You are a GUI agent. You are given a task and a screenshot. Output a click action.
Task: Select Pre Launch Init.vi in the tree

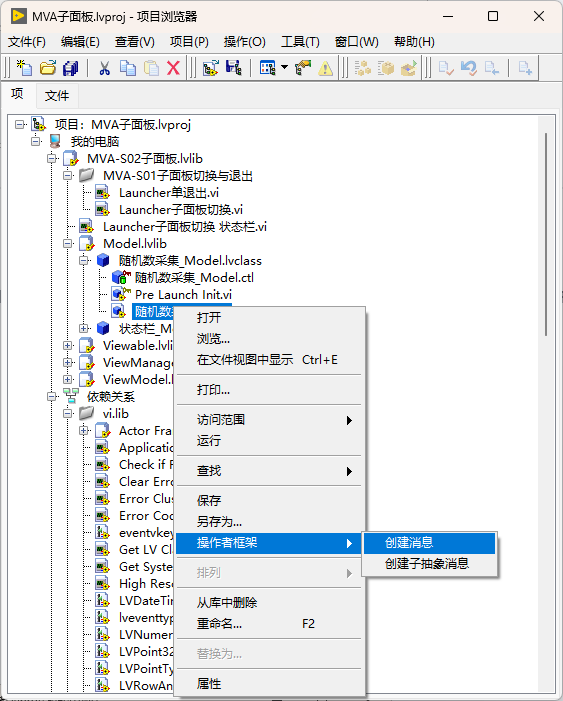click(183, 294)
